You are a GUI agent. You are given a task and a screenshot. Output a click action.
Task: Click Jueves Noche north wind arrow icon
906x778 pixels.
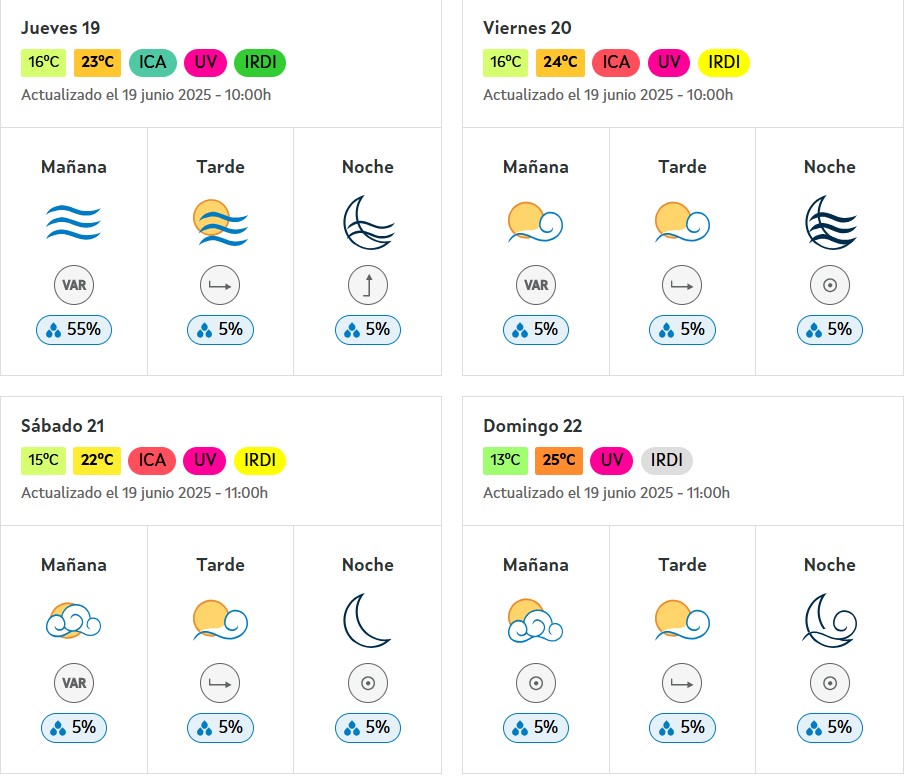coord(368,285)
